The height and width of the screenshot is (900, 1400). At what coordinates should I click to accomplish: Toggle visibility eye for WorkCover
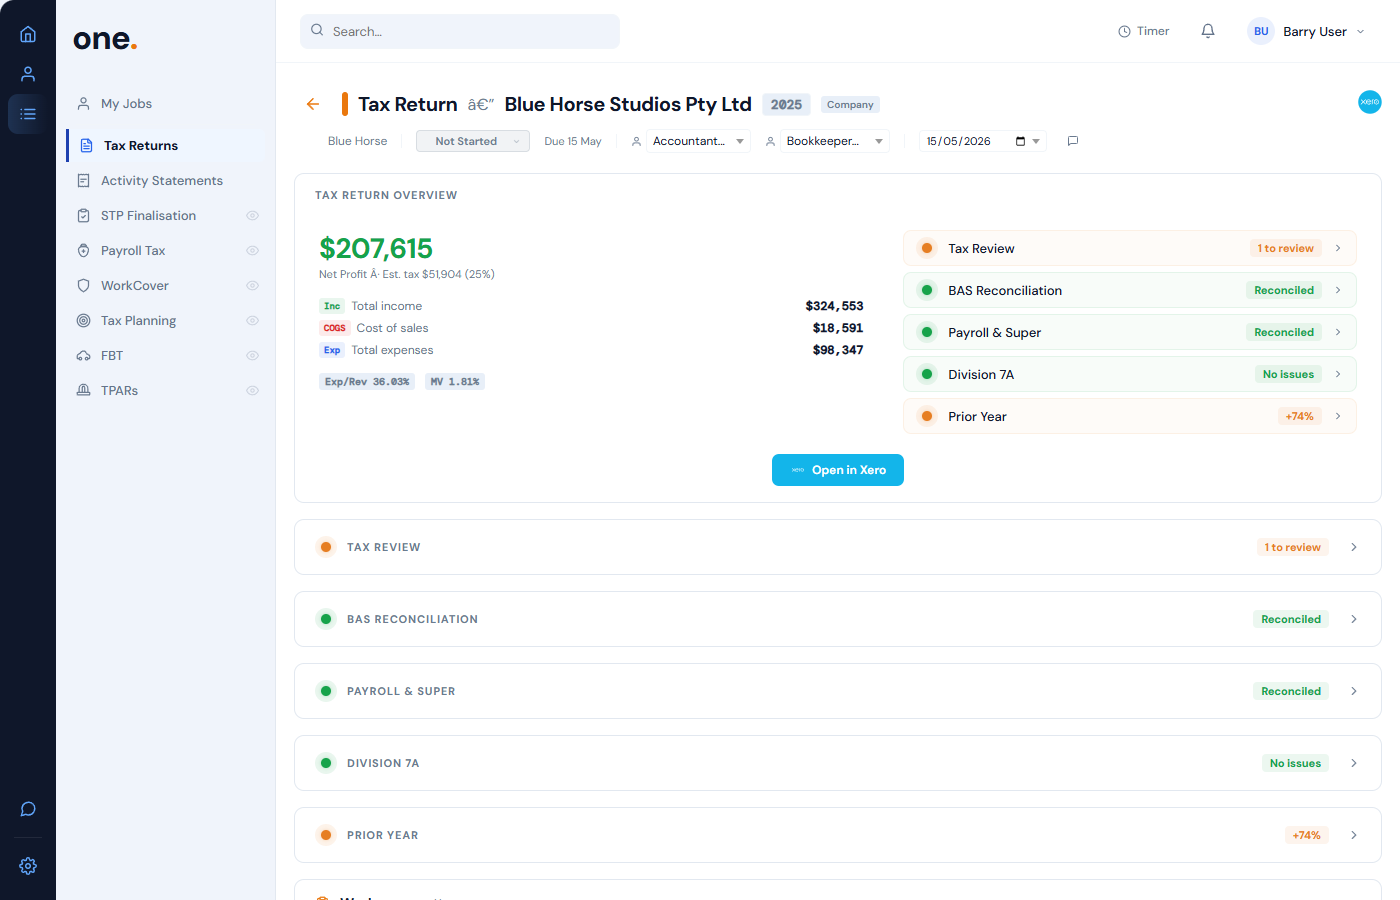click(253, 285)
